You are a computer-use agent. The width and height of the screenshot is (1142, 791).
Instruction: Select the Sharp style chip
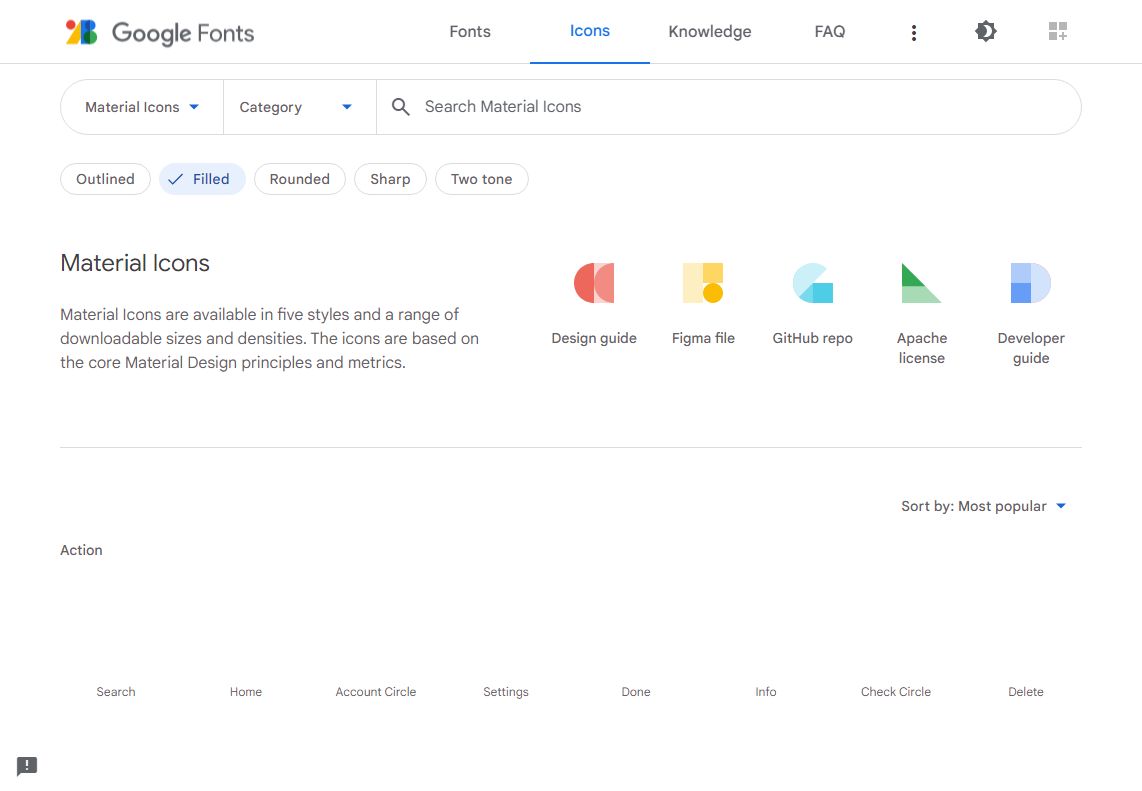[390, 179]
